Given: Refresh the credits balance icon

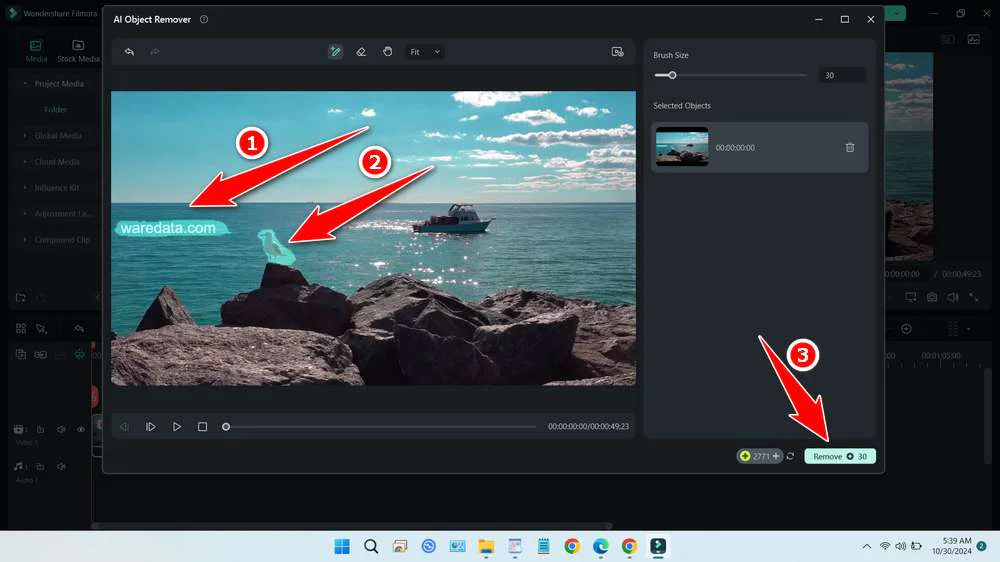Looking at the screenshot, I should (x=791, y=456).
